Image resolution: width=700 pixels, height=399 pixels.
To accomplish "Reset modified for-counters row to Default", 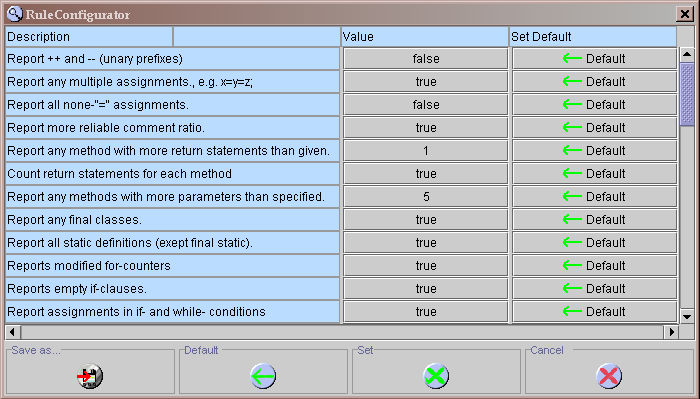I will tap(594, 266).
